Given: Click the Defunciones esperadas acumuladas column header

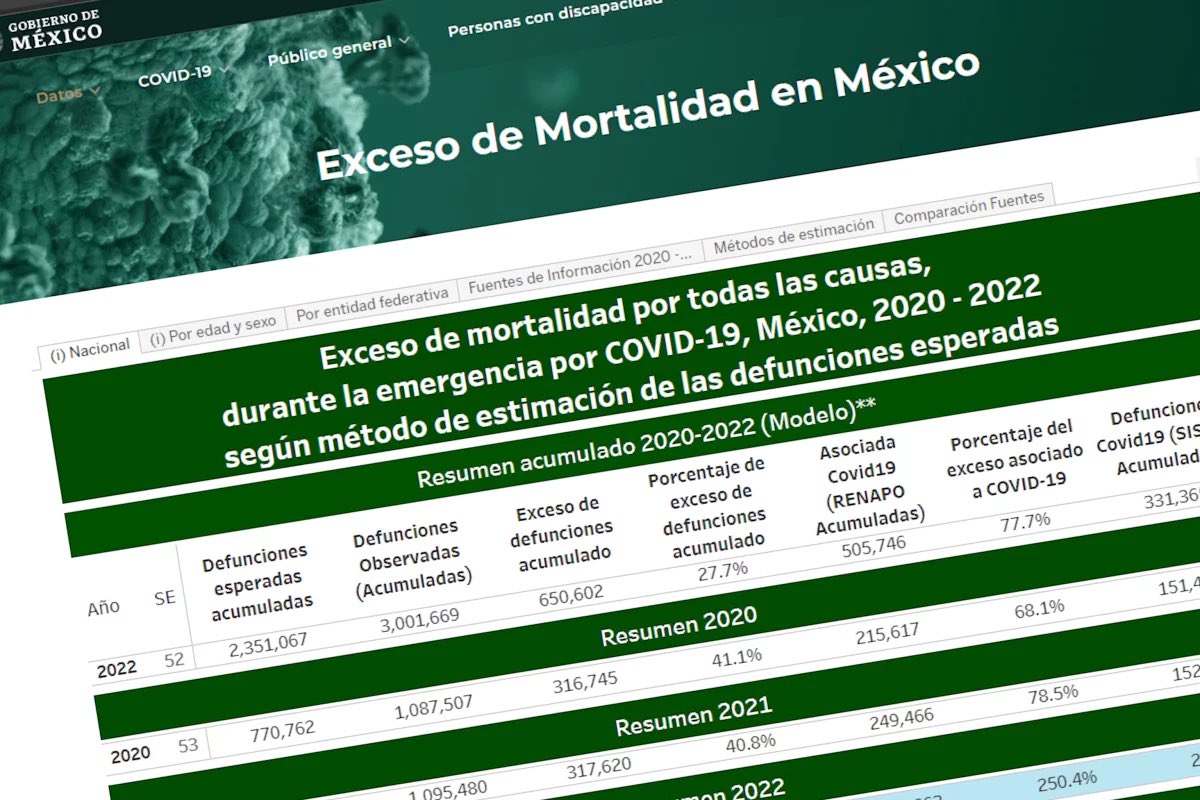Looking at the screenshot, I should [258, 583].
